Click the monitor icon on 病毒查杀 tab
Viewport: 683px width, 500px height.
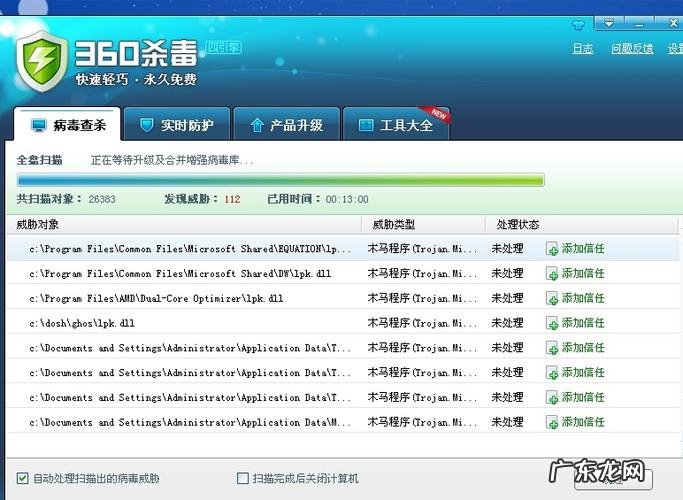coord(39,125)
